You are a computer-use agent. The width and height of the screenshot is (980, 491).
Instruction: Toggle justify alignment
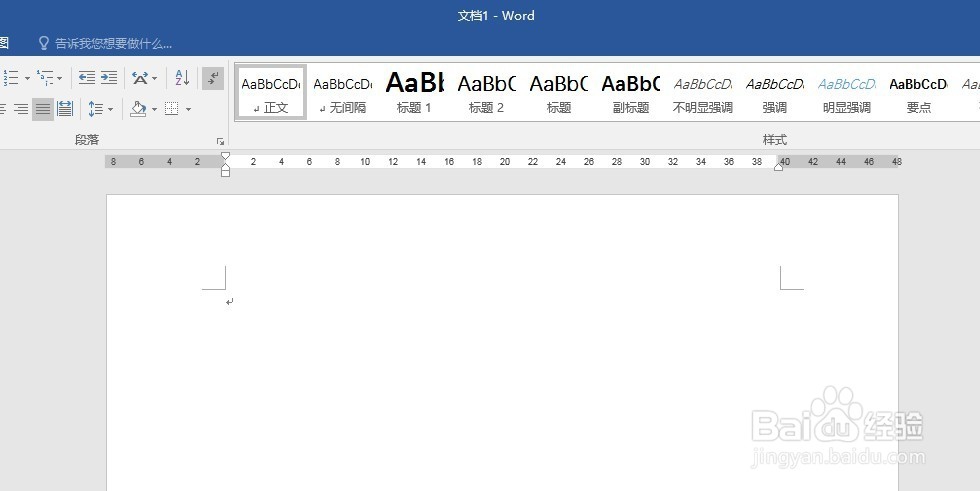pos(42,109)
